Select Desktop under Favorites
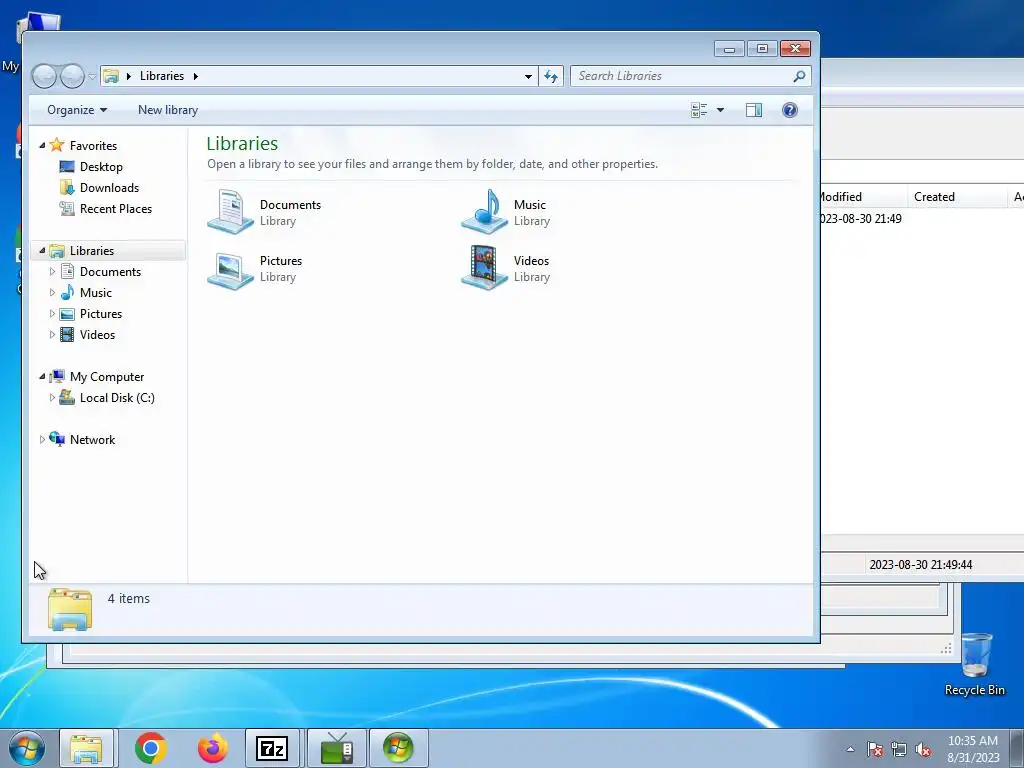1024x768 pixels. [101, 167]
